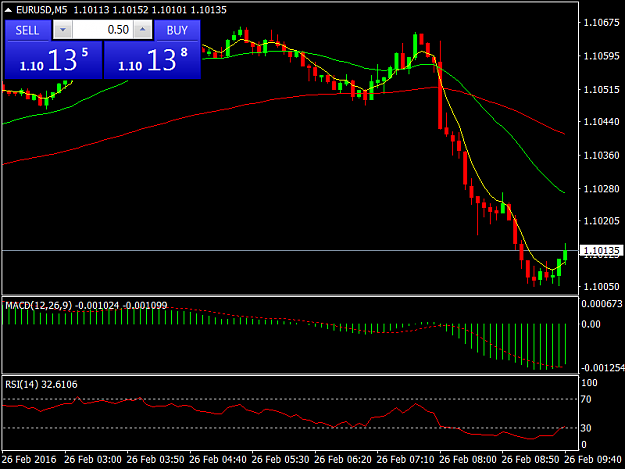Click the MACD scale value 0.000673
625x469 pixels.
(x=602, y=304)
